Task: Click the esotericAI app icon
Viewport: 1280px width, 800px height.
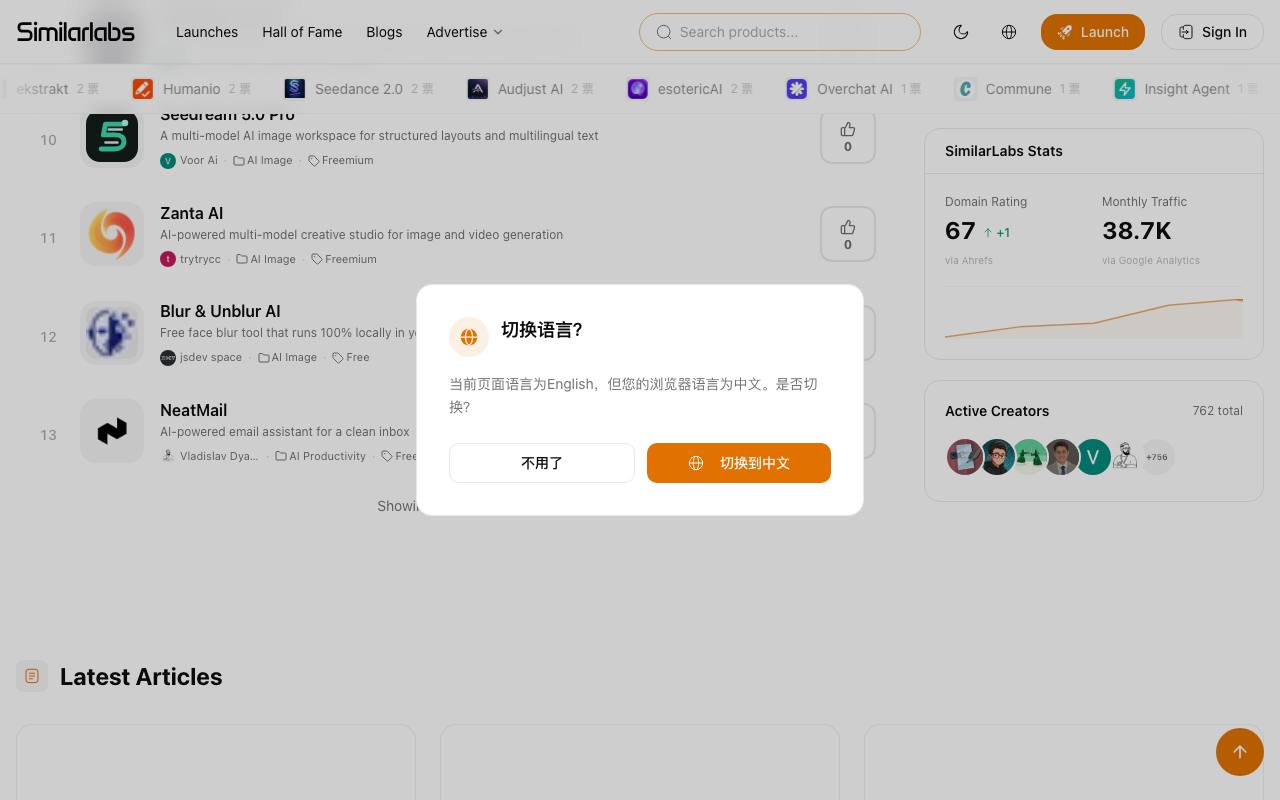Action: point(638,89)
